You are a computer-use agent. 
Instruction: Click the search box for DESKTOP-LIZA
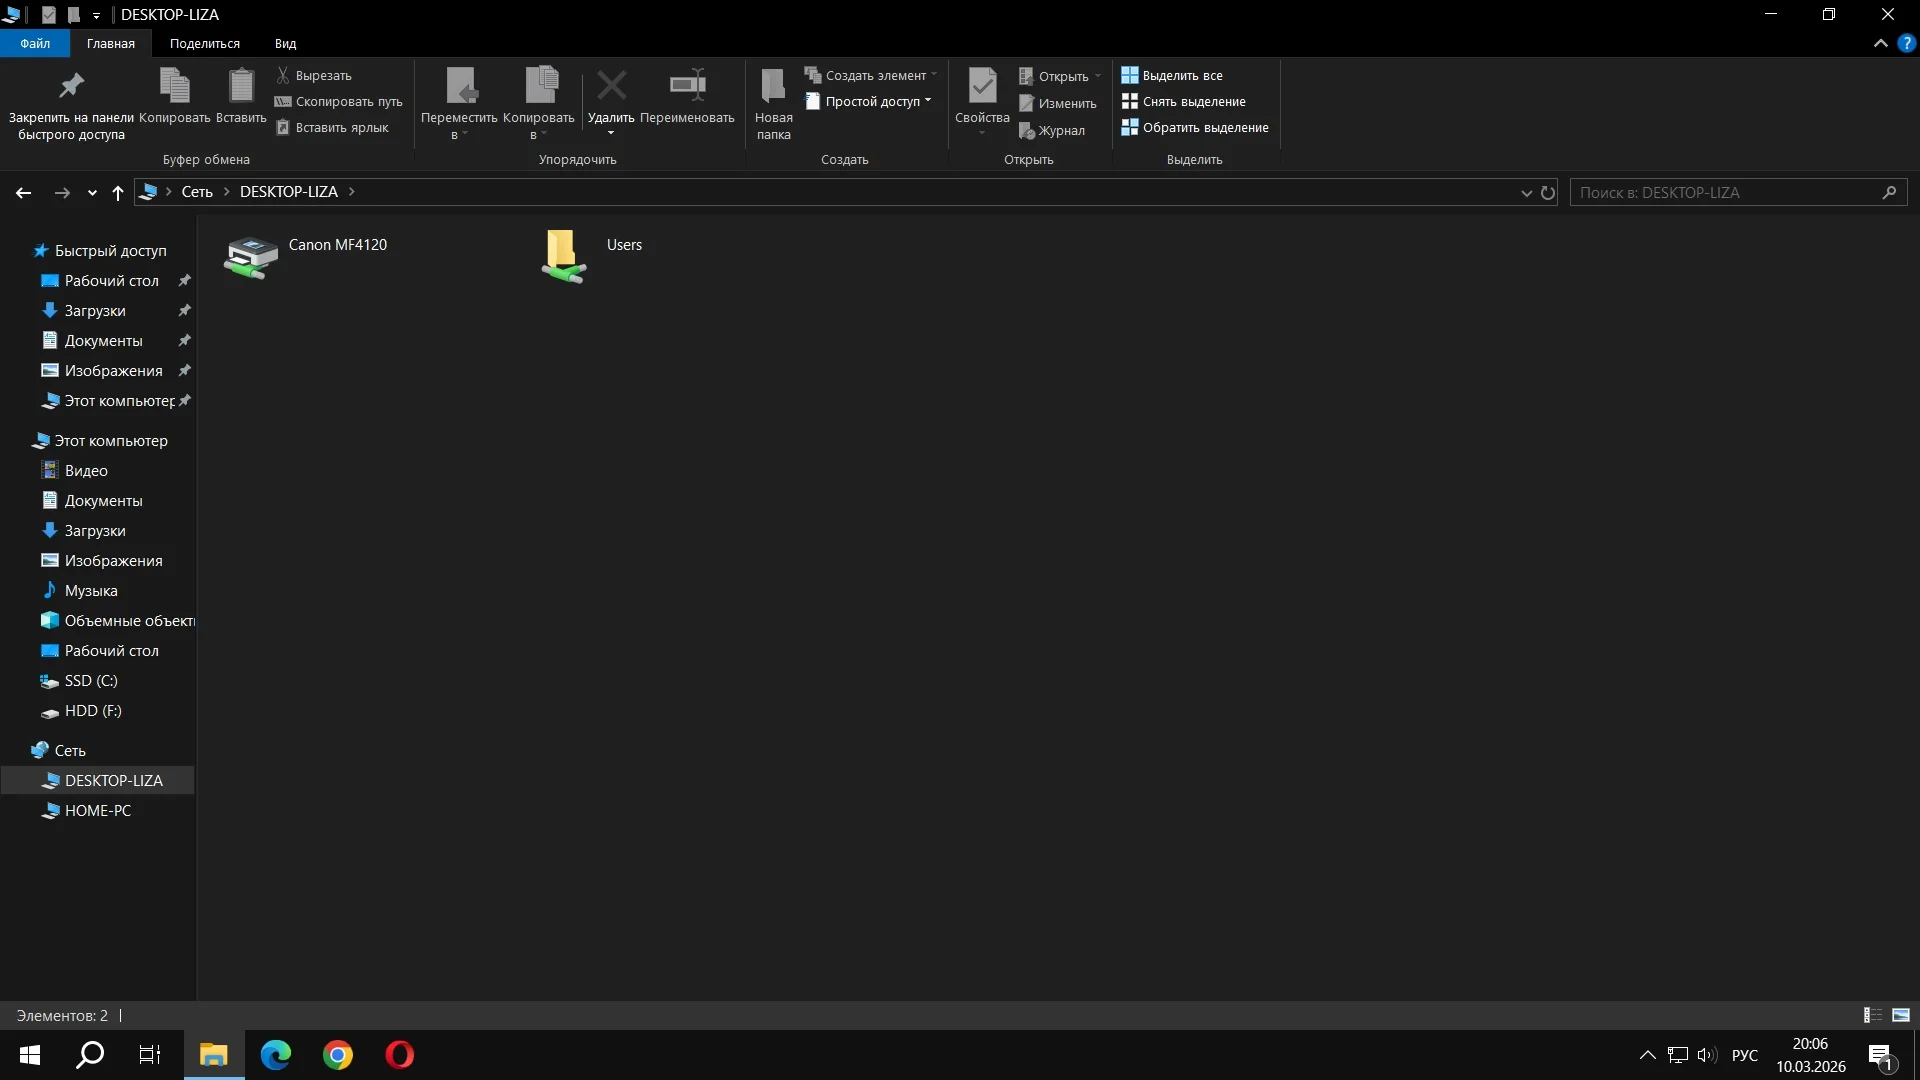tap(1728, 192)
